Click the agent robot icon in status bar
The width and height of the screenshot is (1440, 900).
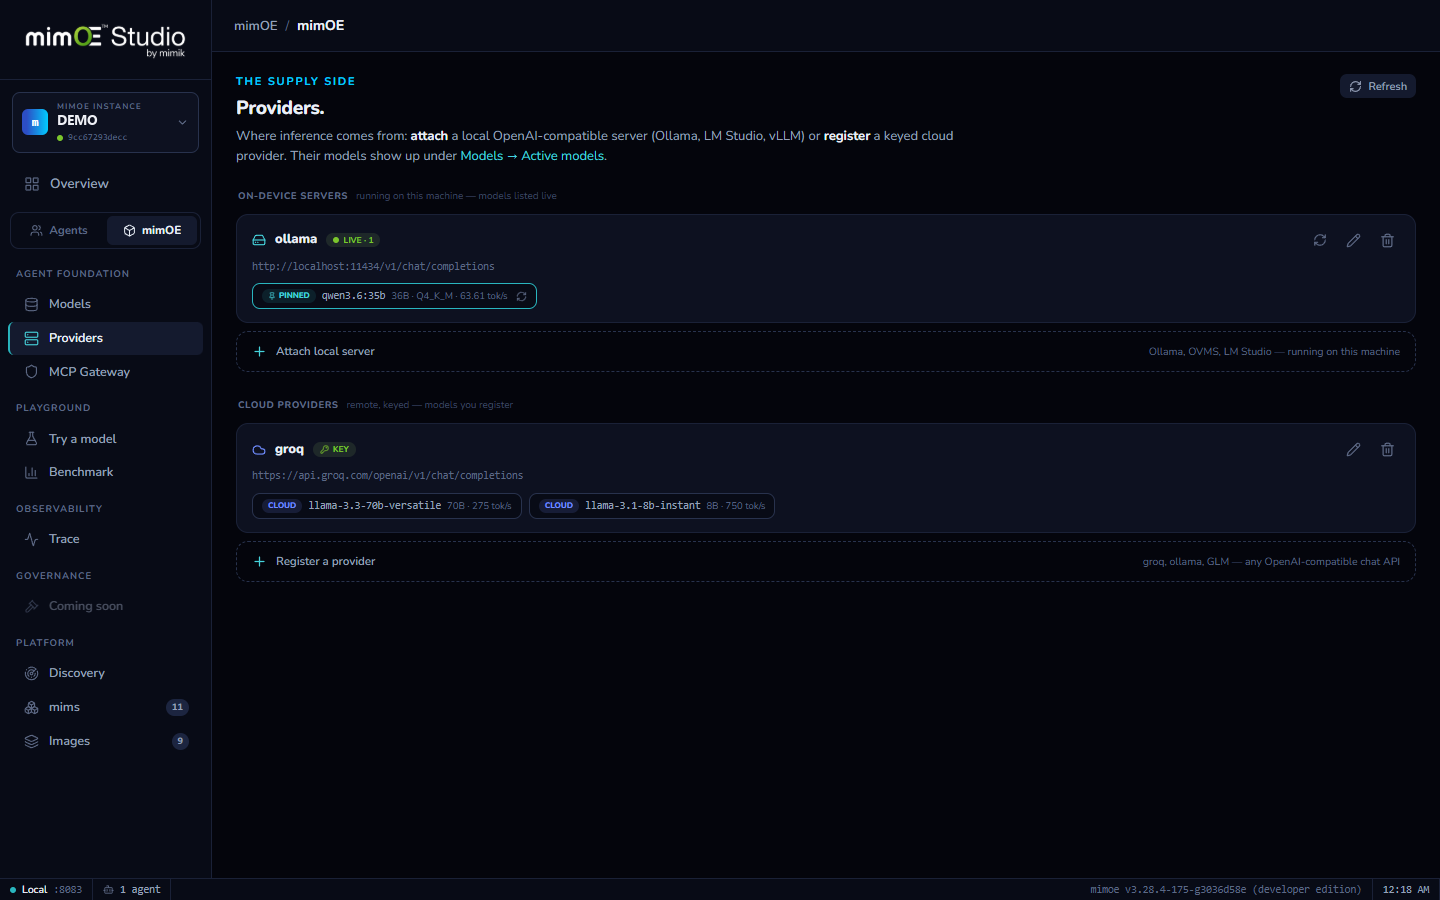pyautogui.click(x=108, y=890)
